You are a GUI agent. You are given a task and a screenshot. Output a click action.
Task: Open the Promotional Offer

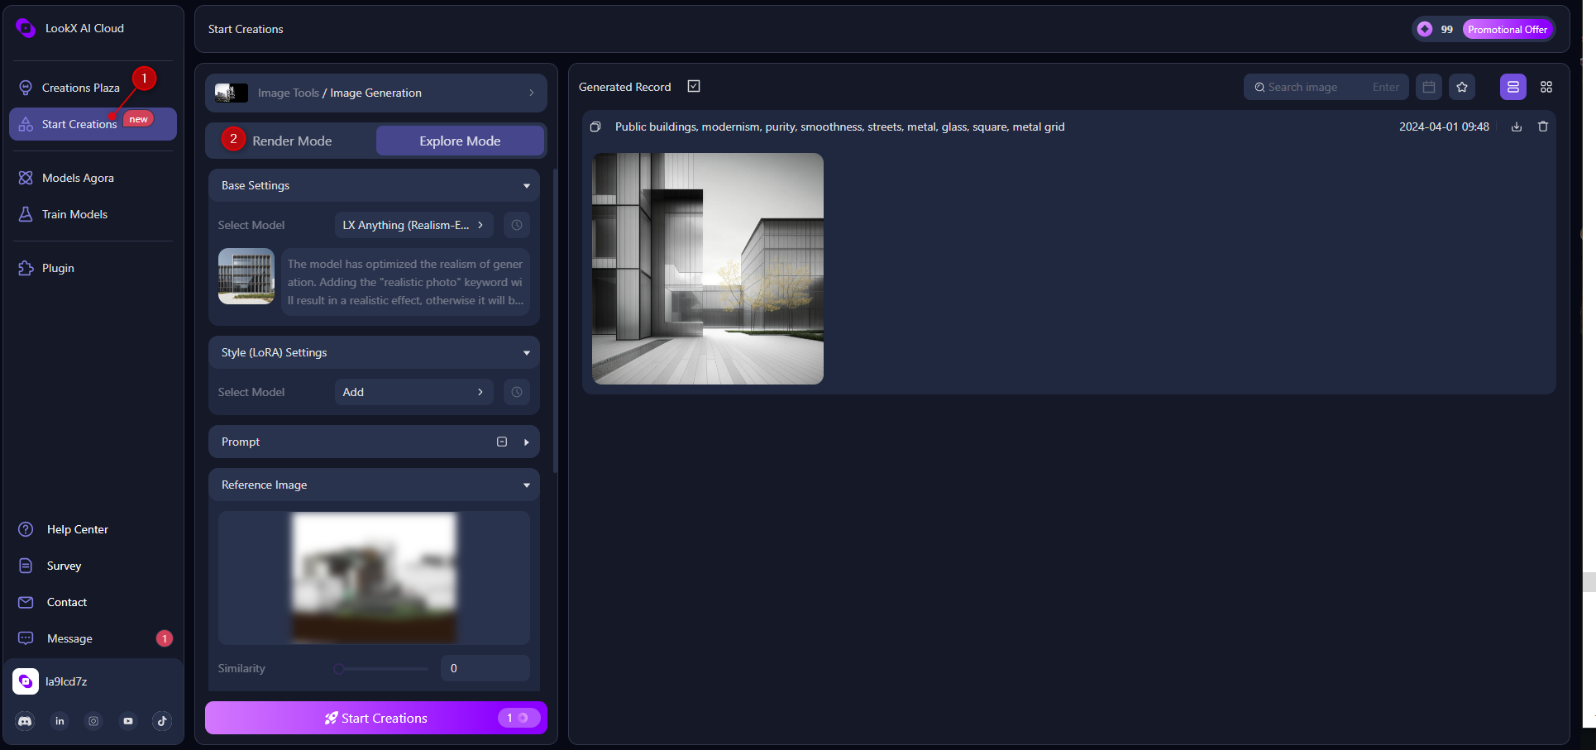[1507, 29]
